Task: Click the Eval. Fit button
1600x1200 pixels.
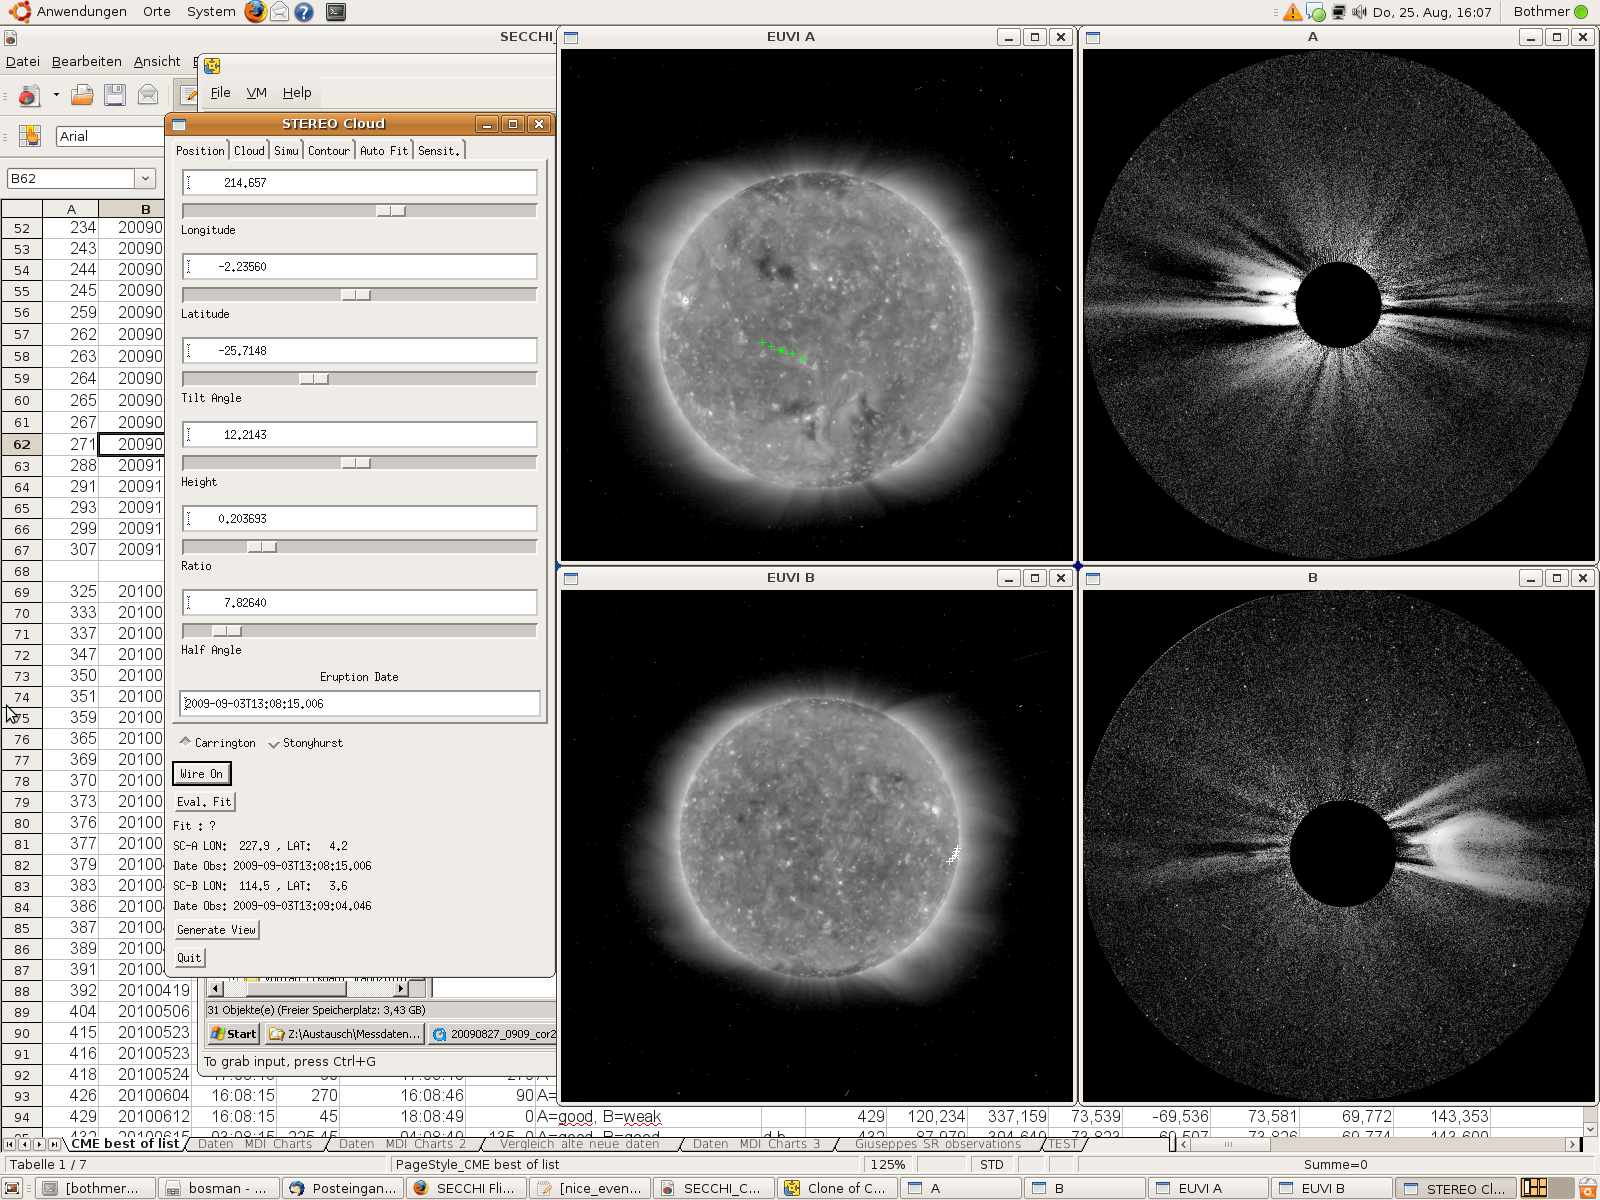Action: (204, 802)
